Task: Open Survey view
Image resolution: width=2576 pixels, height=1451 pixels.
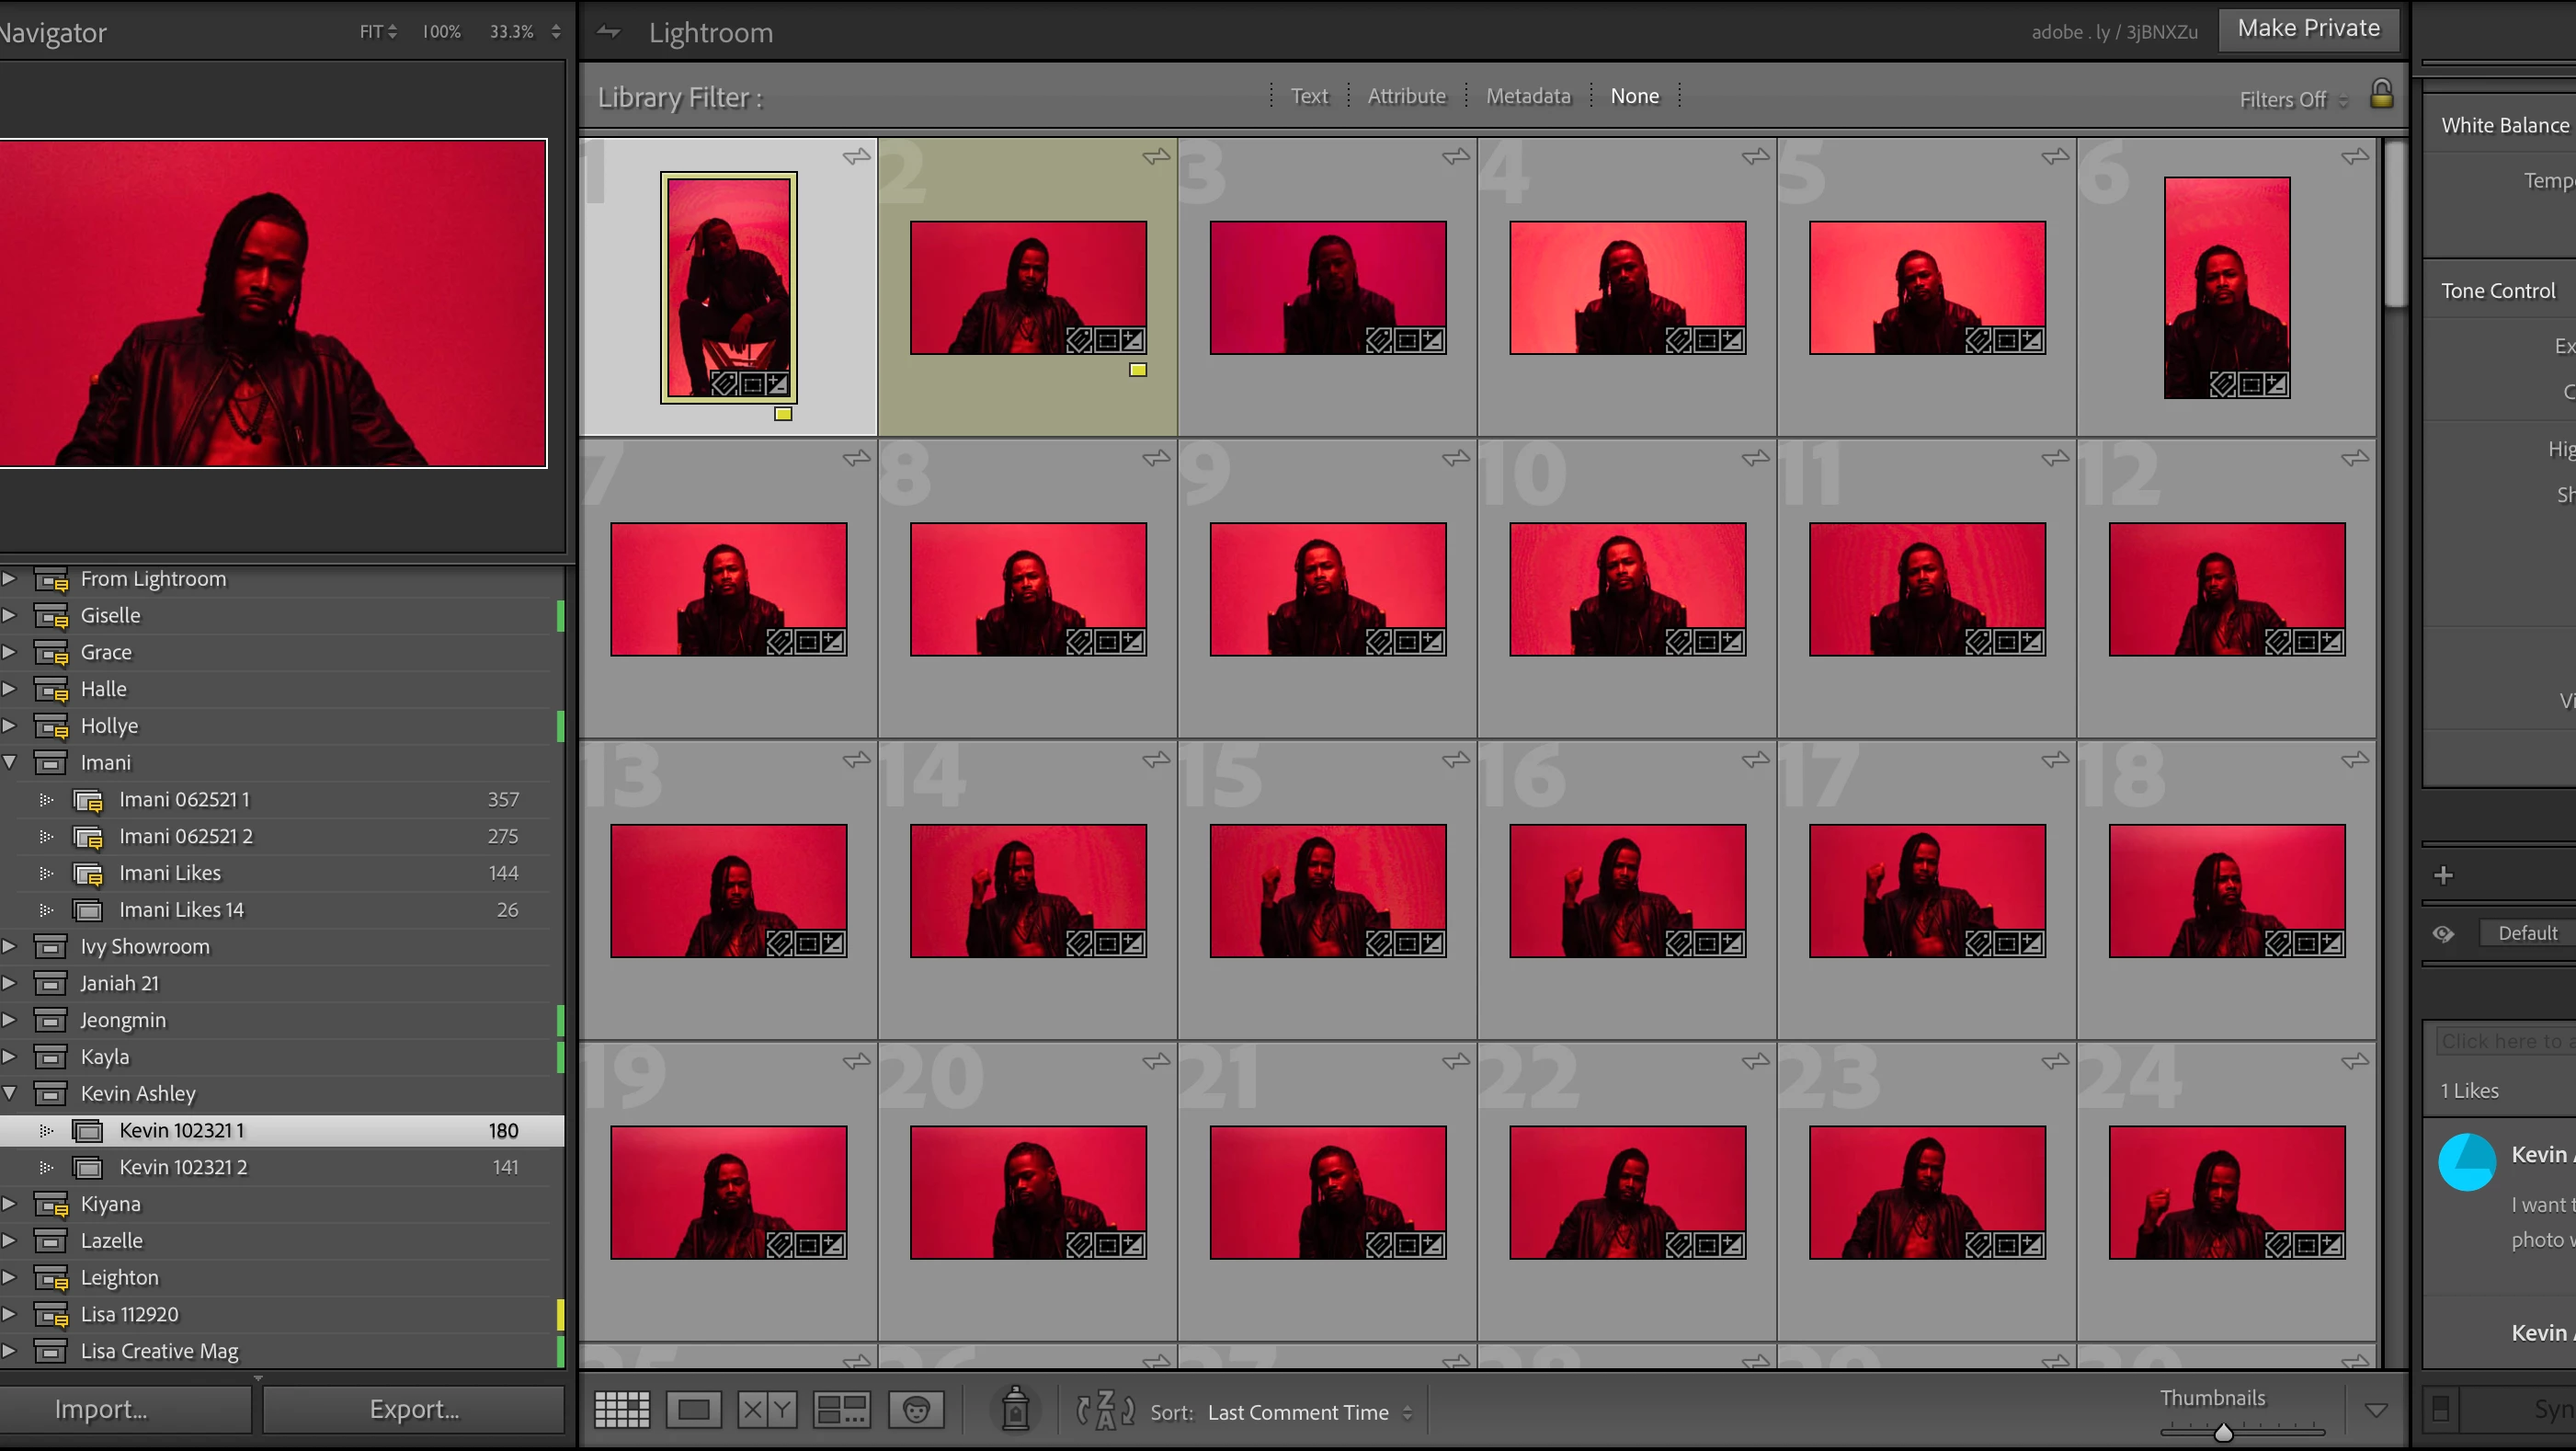Action: click(841, 1410)
